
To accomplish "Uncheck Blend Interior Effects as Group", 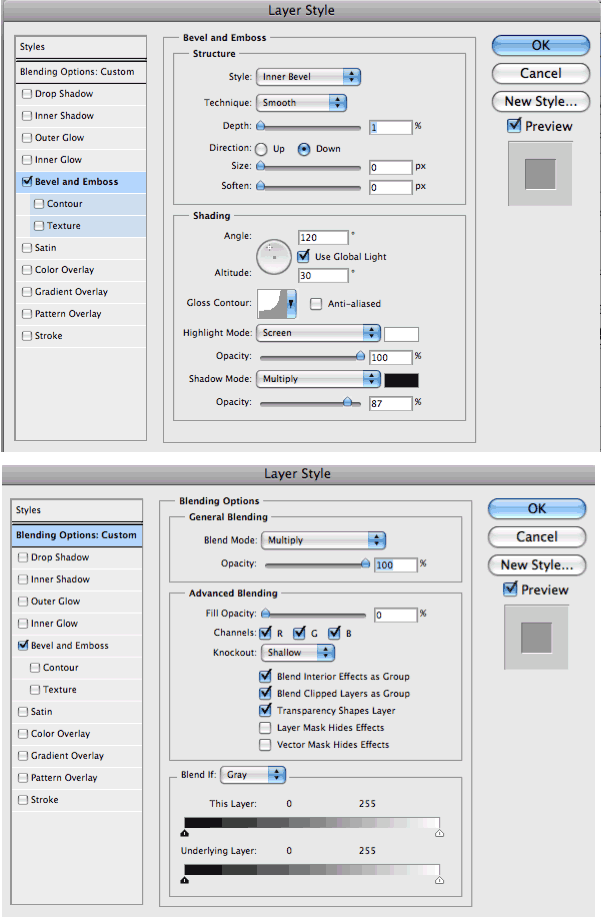I will 265,676.
